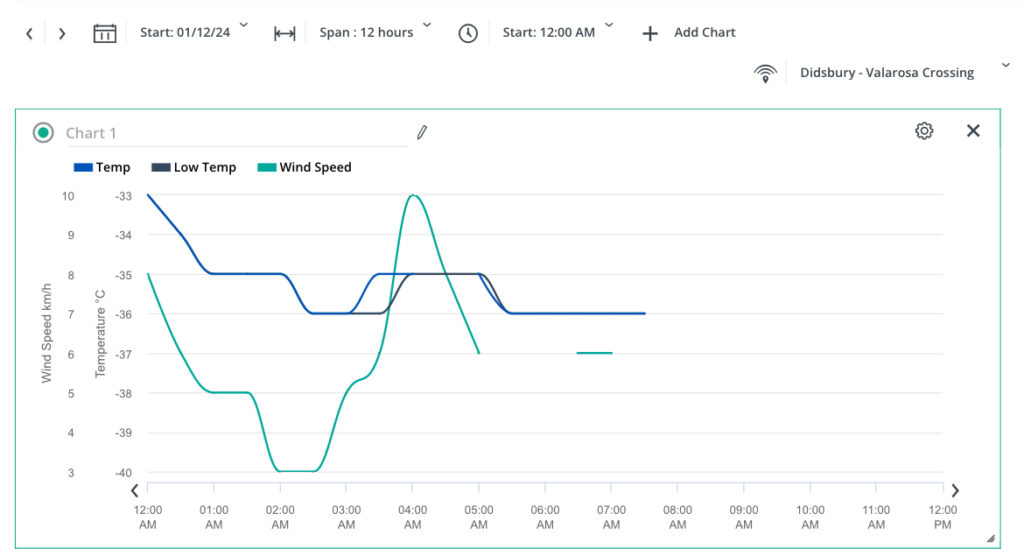Viewport: 1024px width, 556px height.
Task: Close Chart 1 with the X button
Action: coord(973,131)
